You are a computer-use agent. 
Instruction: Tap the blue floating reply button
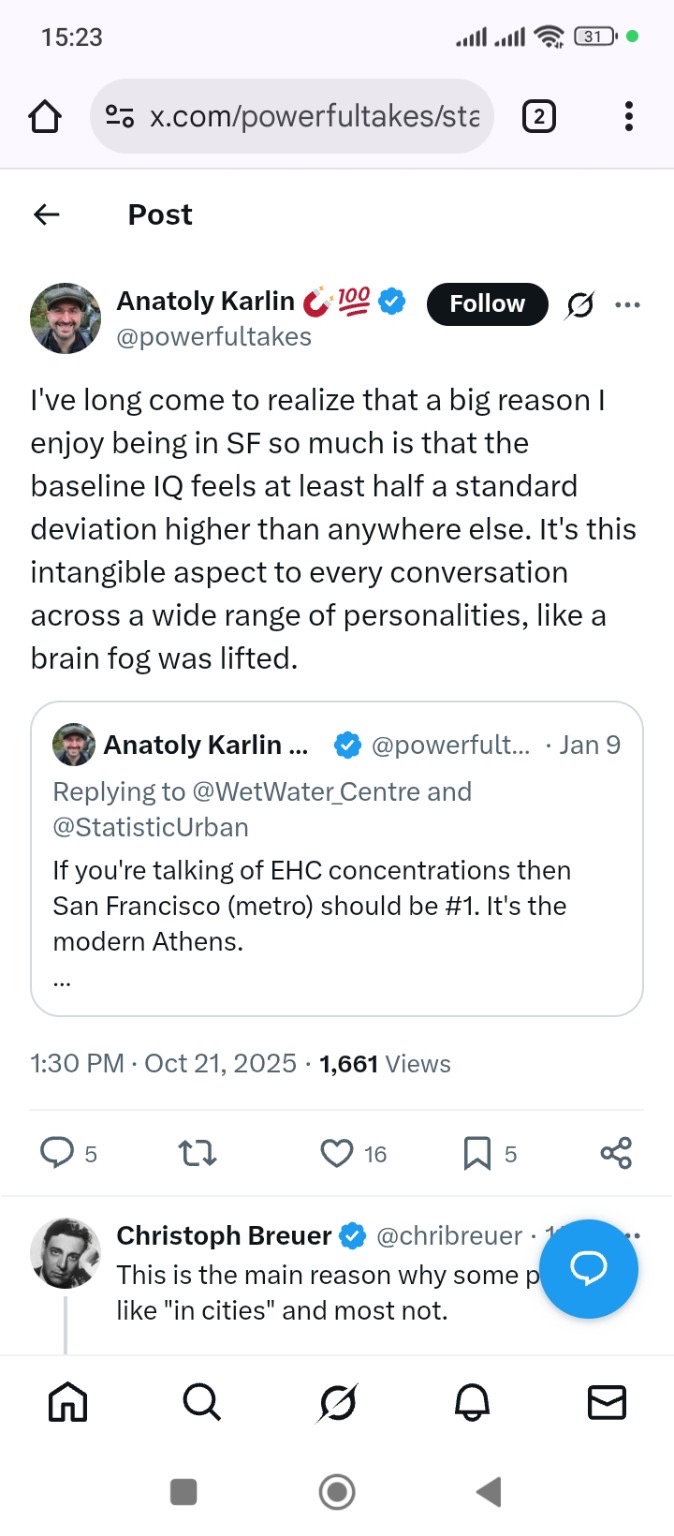[x=588, y=1269]
